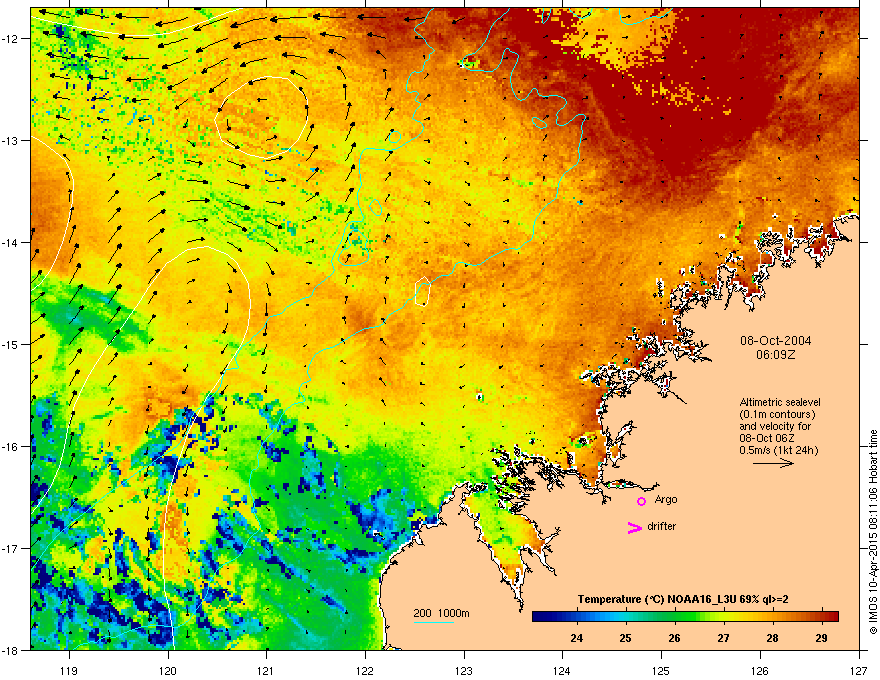Click the temperature color bar
Screen dimensions: 880x680
pos(685,616)
